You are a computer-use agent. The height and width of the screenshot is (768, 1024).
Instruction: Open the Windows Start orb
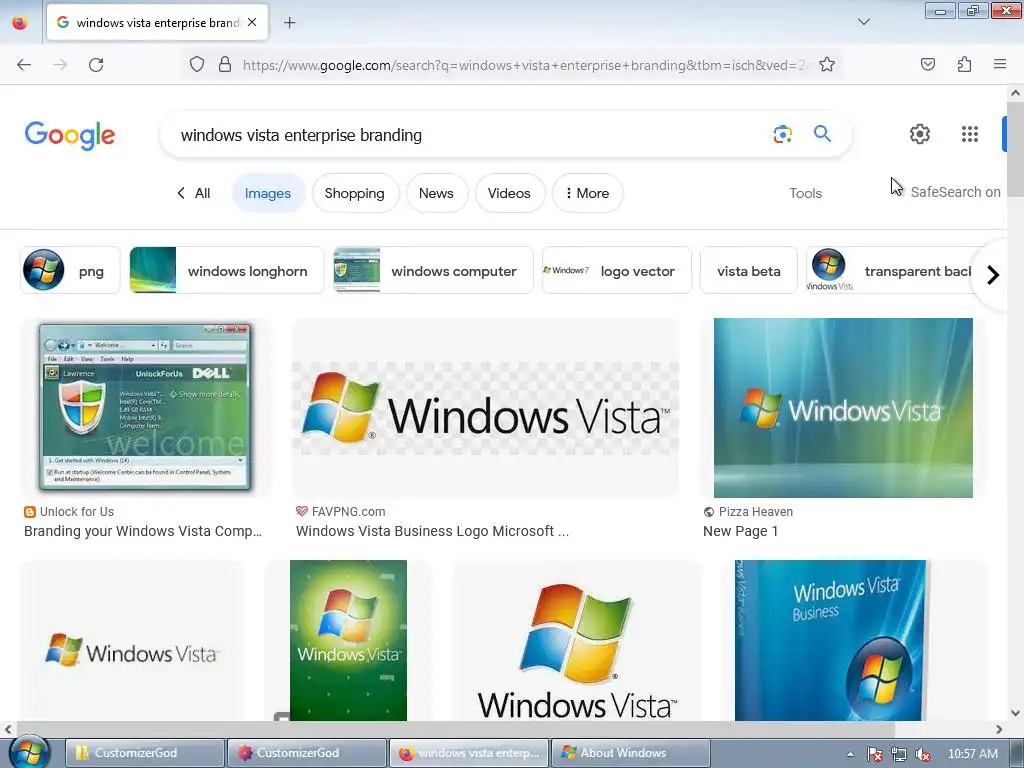coord(30,752)
